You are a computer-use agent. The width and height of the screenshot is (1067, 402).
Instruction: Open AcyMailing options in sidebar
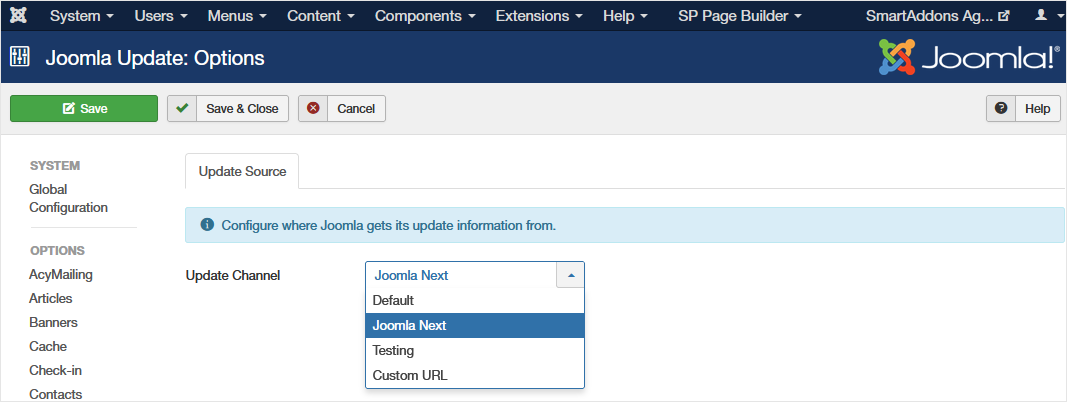coord(61,275)
